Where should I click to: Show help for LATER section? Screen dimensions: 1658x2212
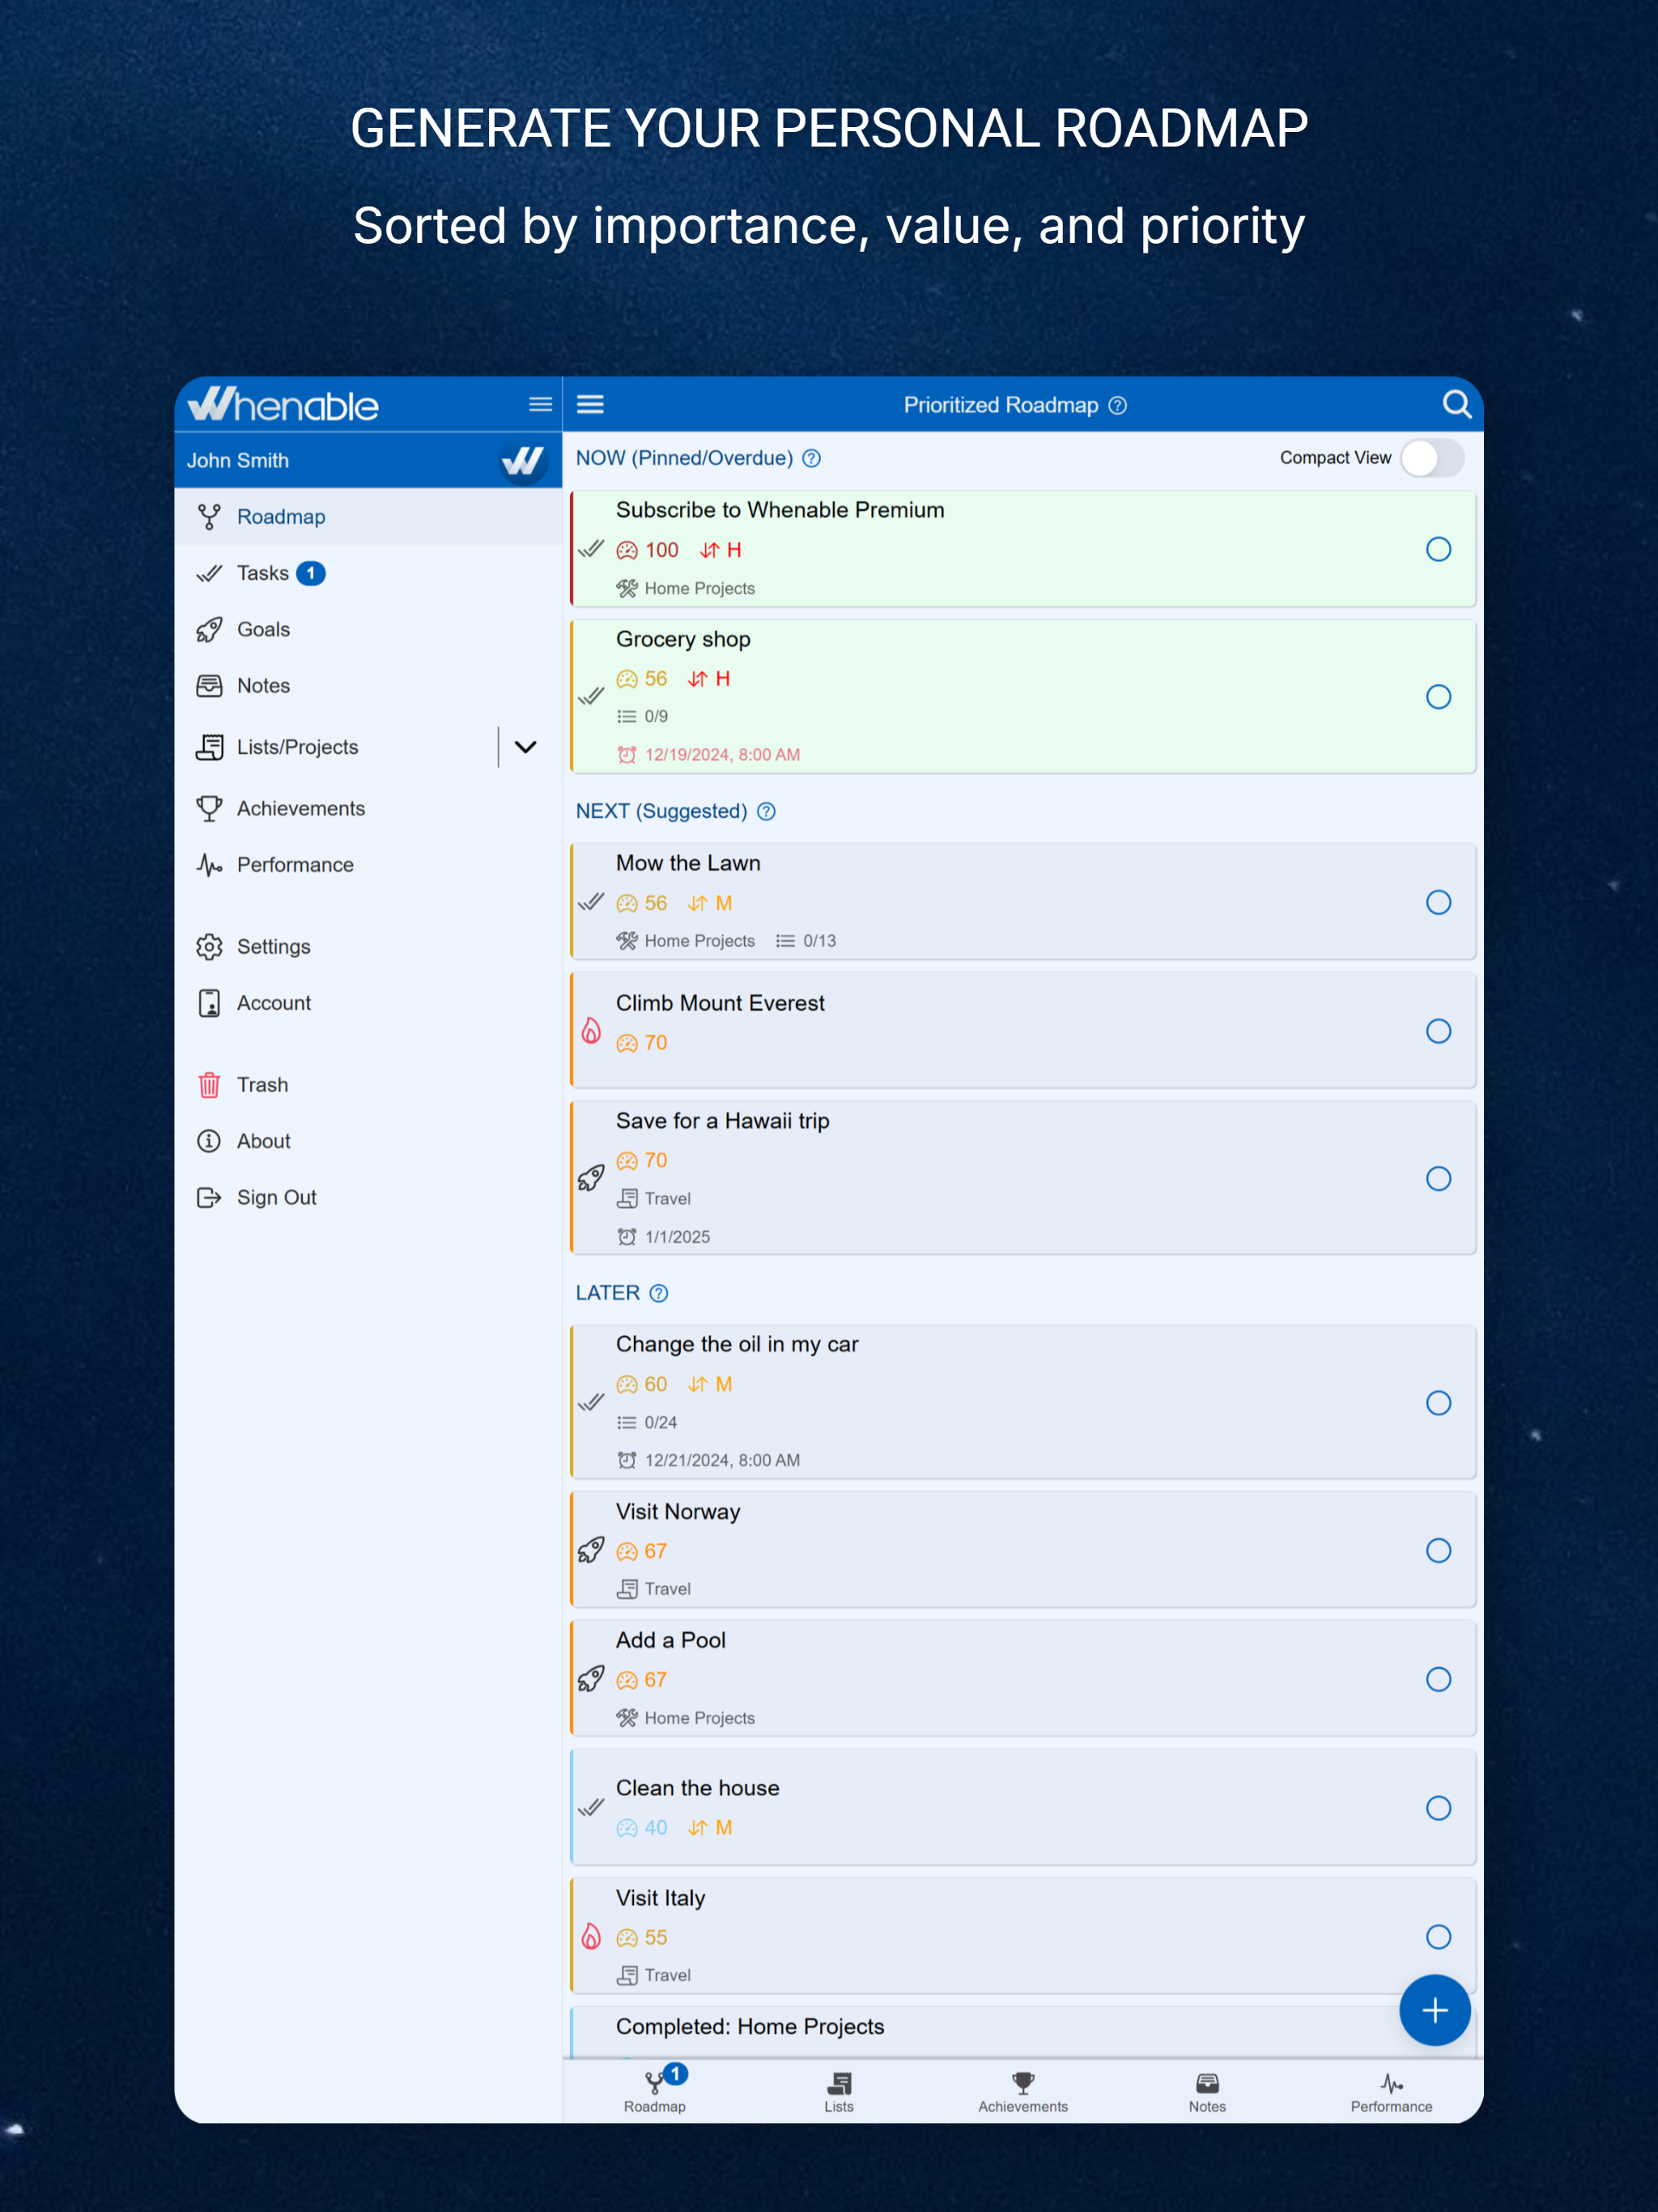658,1293
